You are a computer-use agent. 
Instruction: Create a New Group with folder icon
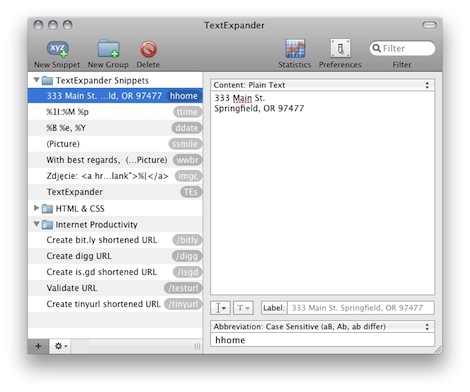point(108,49)
